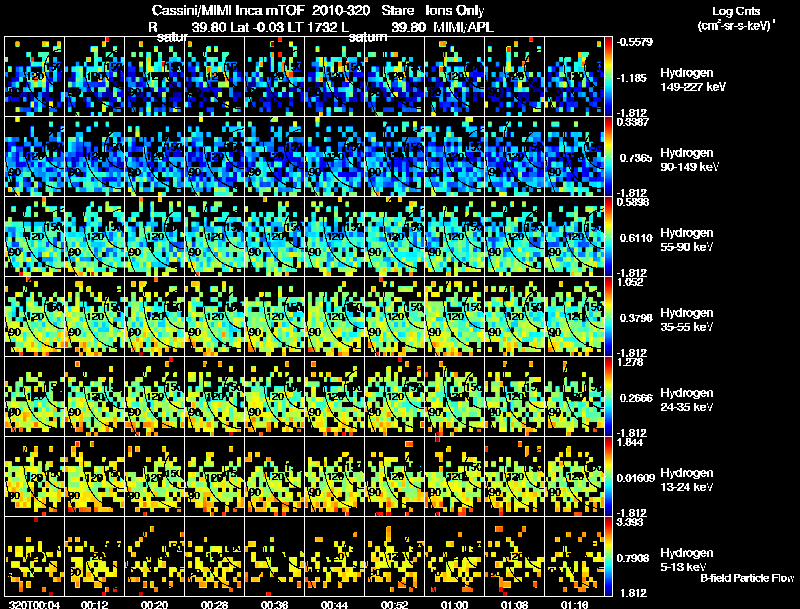Select the 35-55 keV panel at 320T00:04

(35, 316)
